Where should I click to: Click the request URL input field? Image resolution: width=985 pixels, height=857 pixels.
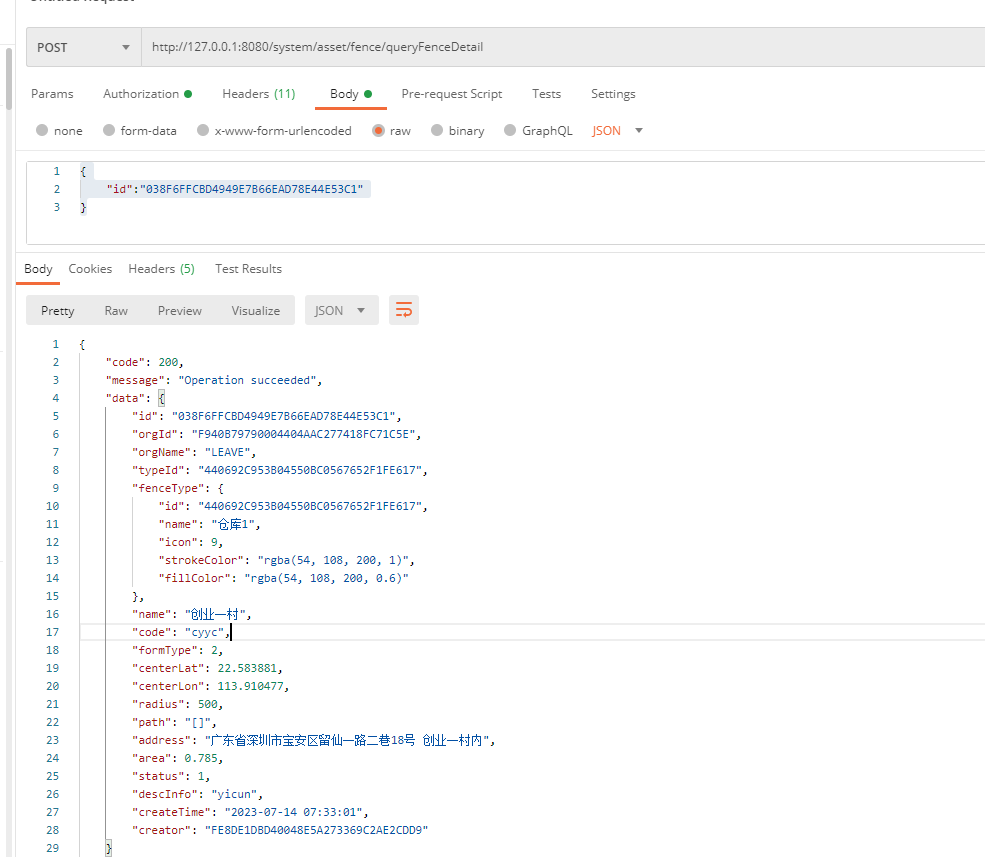pos(560,47)
